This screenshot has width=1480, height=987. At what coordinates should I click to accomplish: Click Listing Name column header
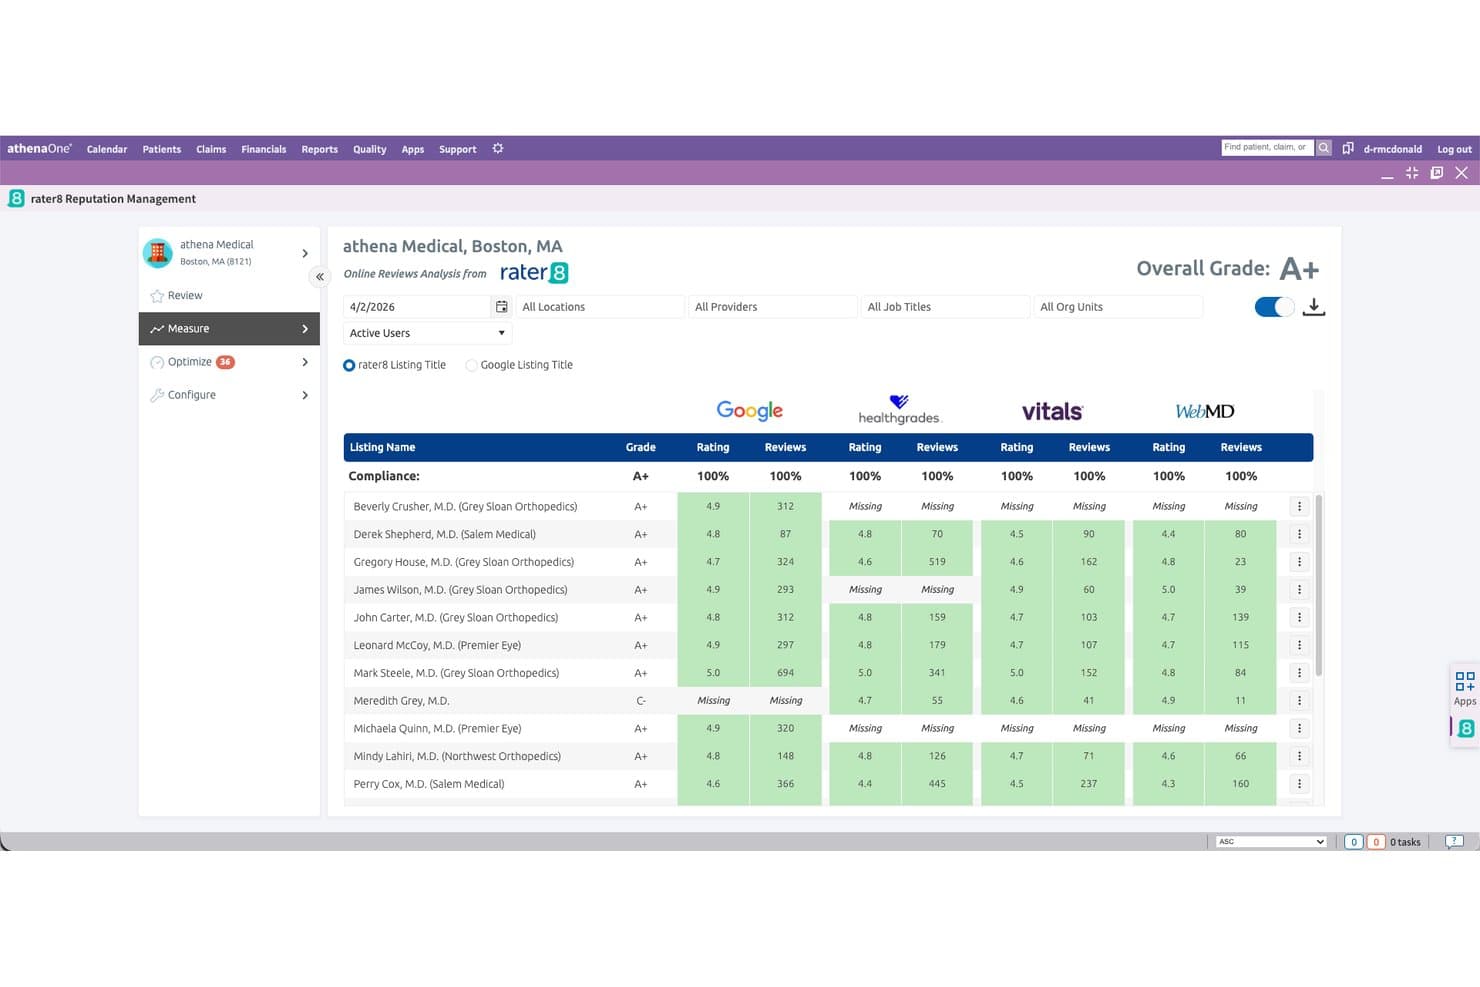(382, 447)
